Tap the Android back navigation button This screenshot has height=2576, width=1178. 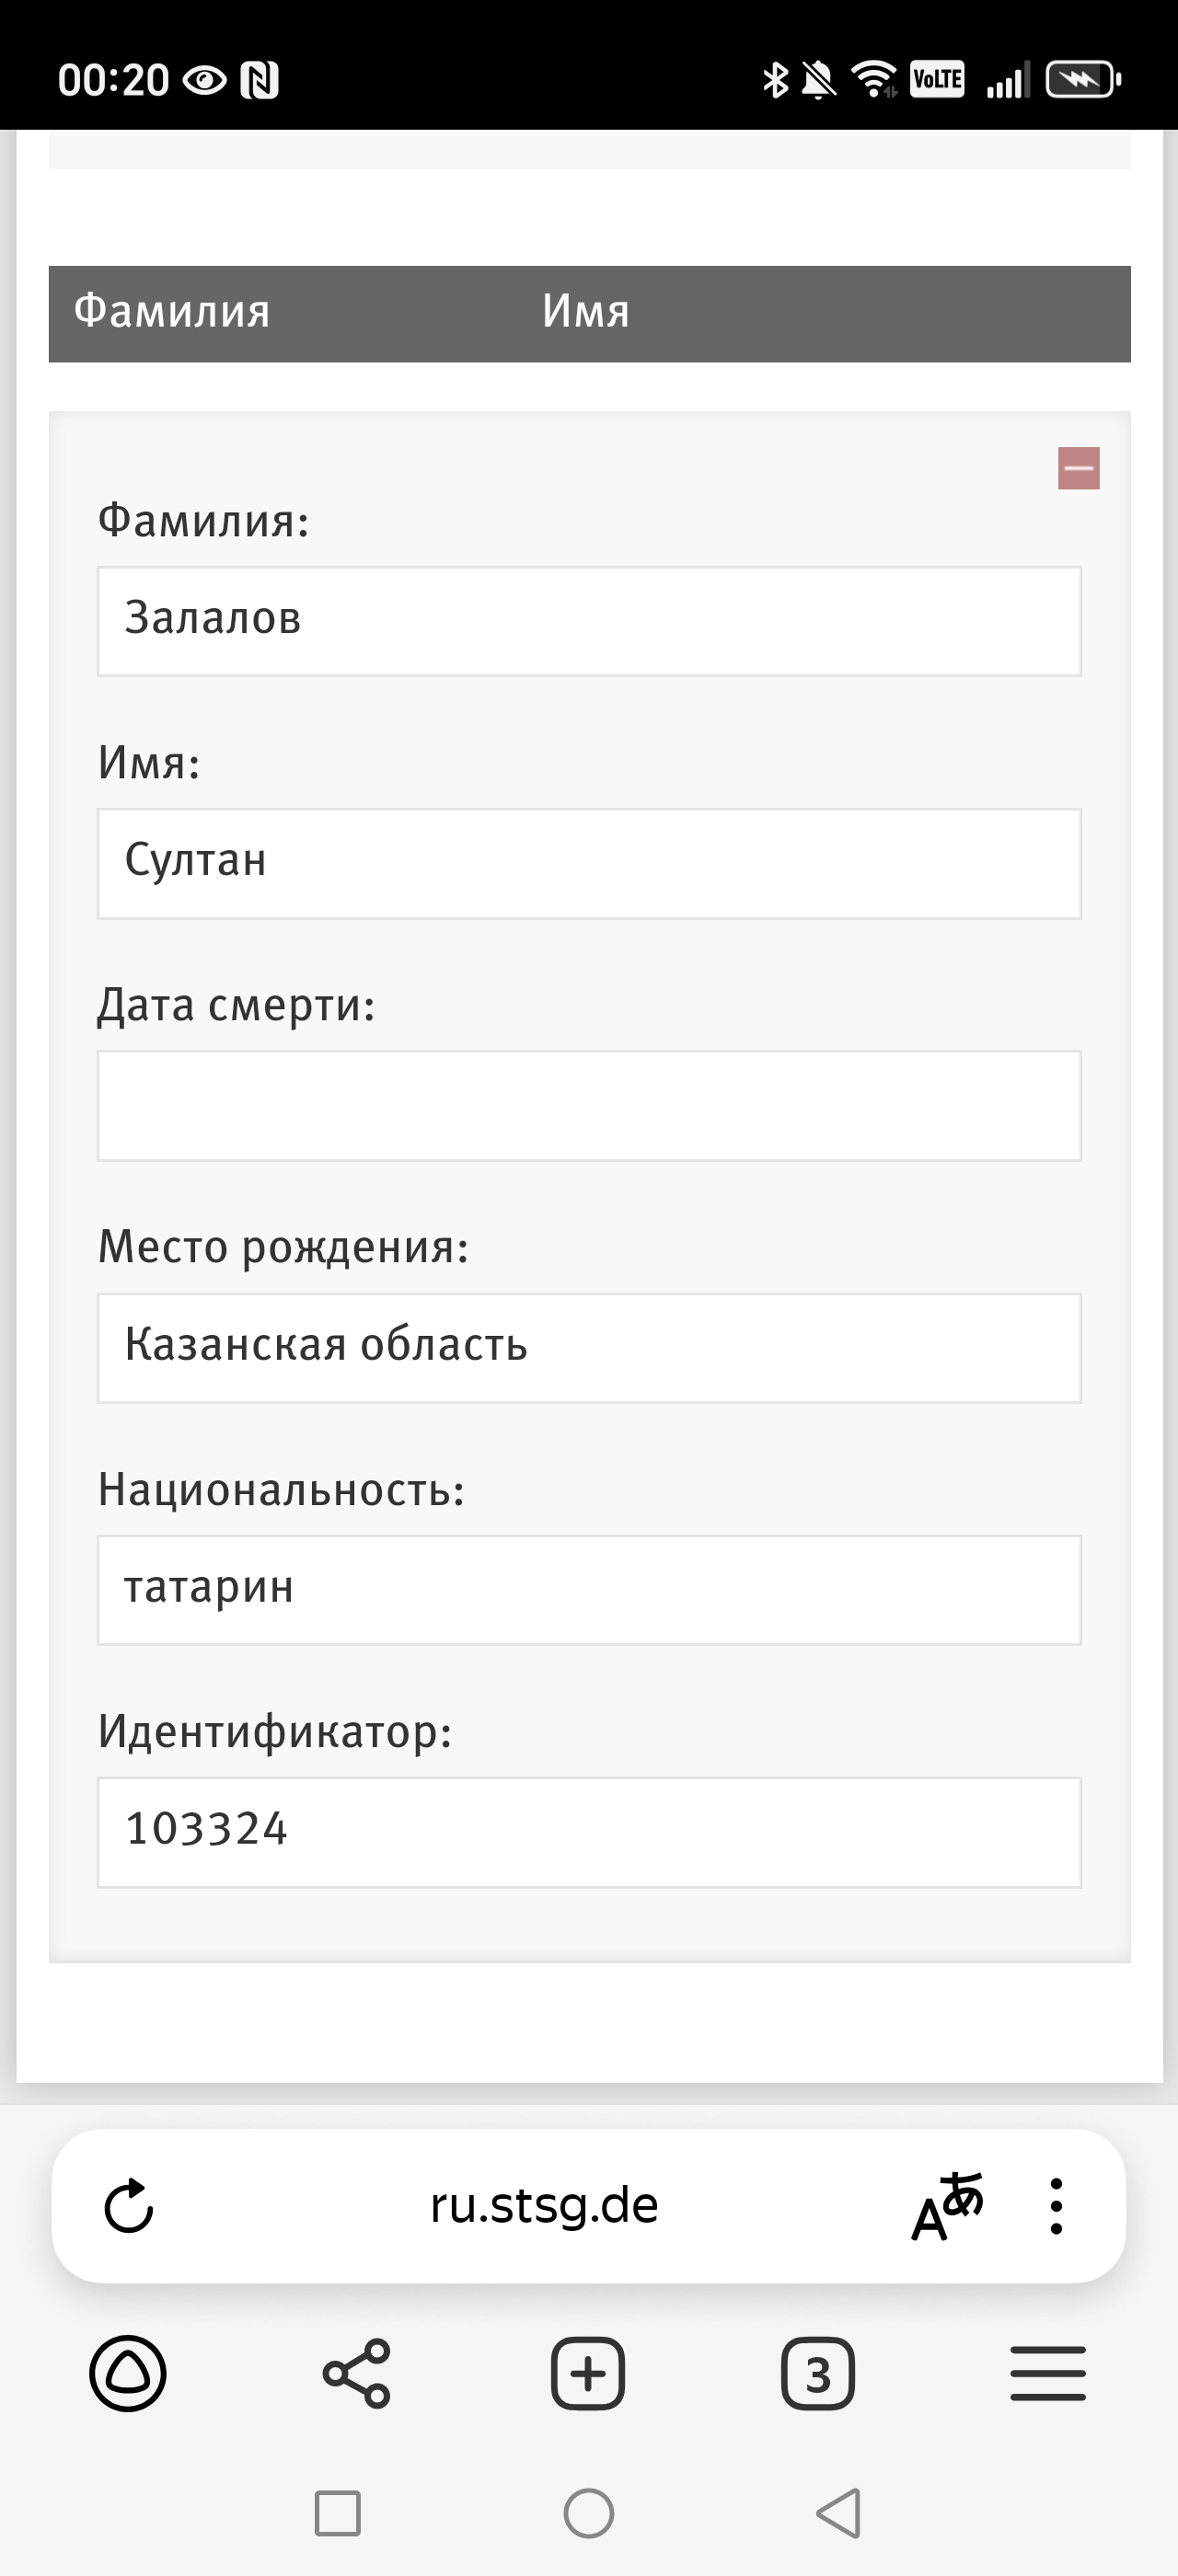coord(839,2513)
